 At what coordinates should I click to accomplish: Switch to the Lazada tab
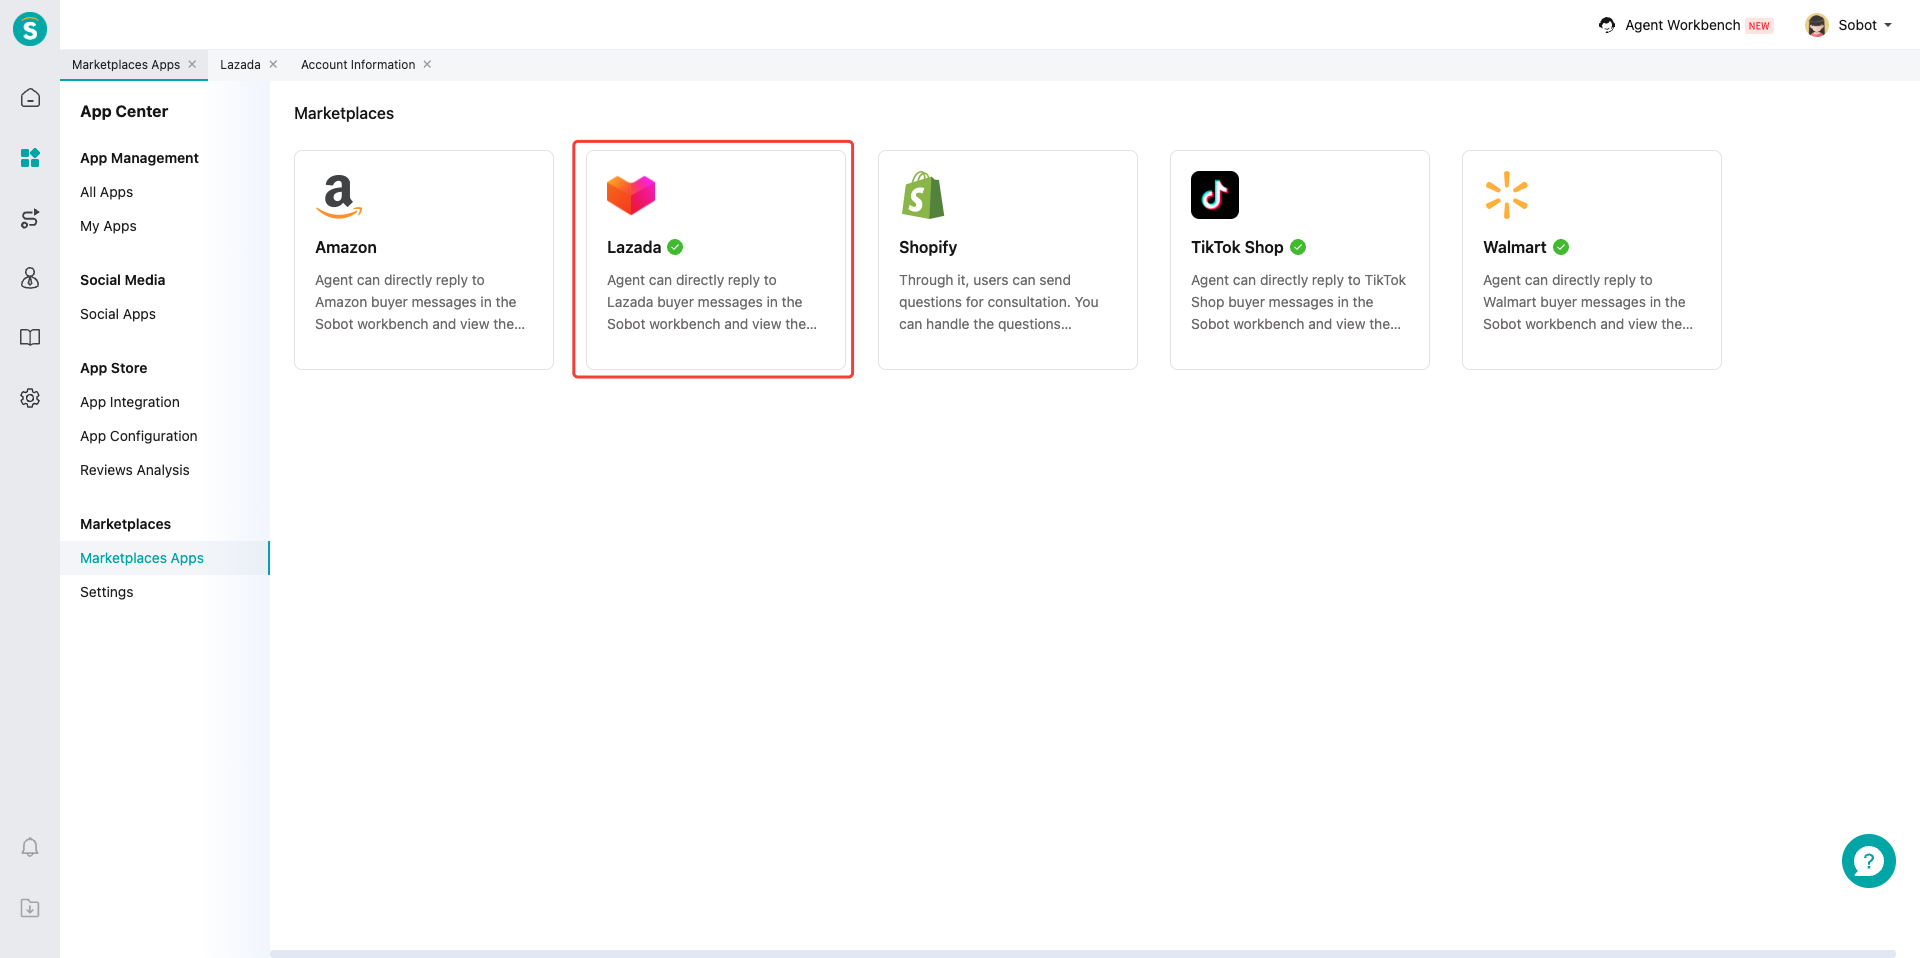(240, 65)
